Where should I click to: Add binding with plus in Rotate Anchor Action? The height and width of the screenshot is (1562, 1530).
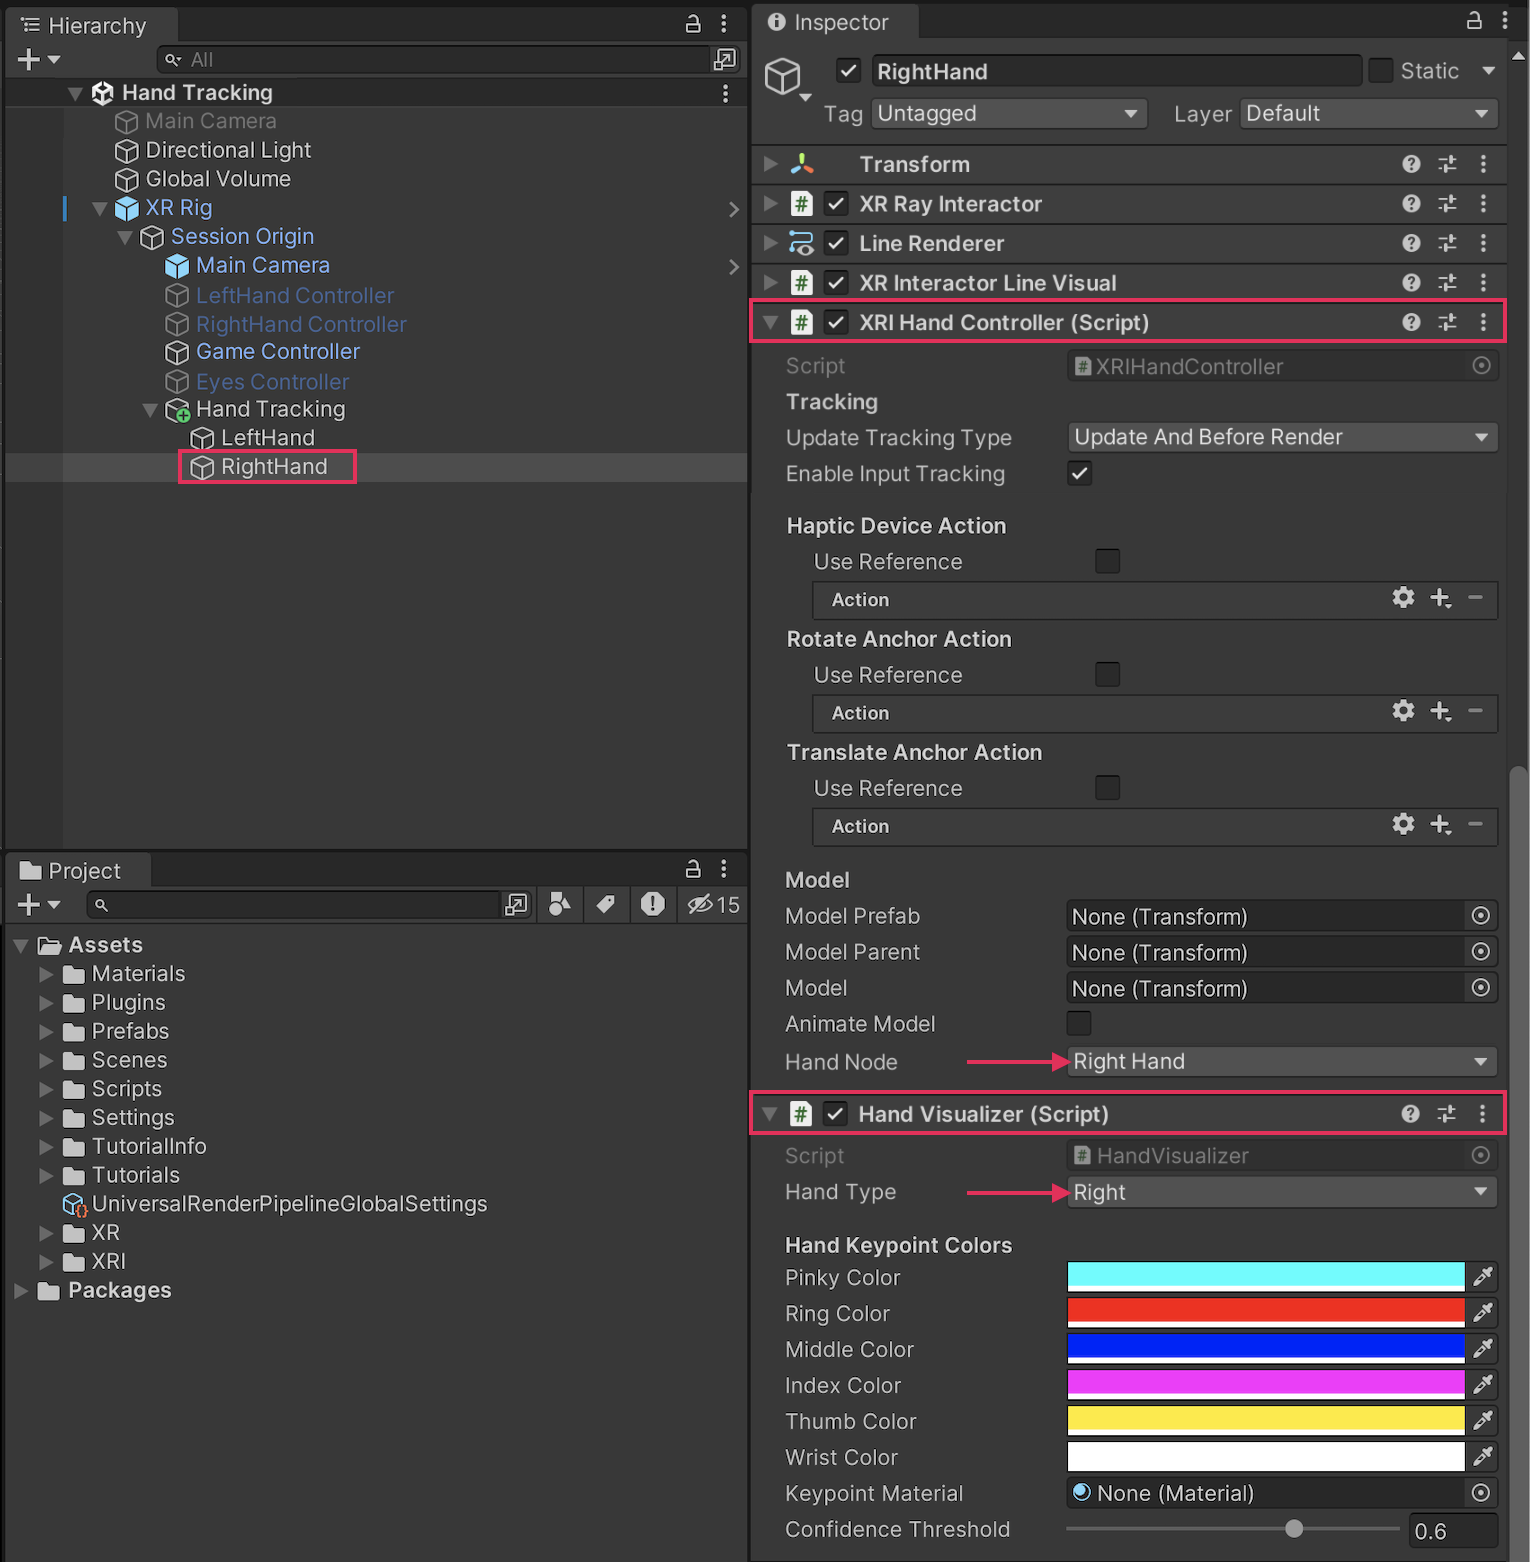(x=1440, y=711)
